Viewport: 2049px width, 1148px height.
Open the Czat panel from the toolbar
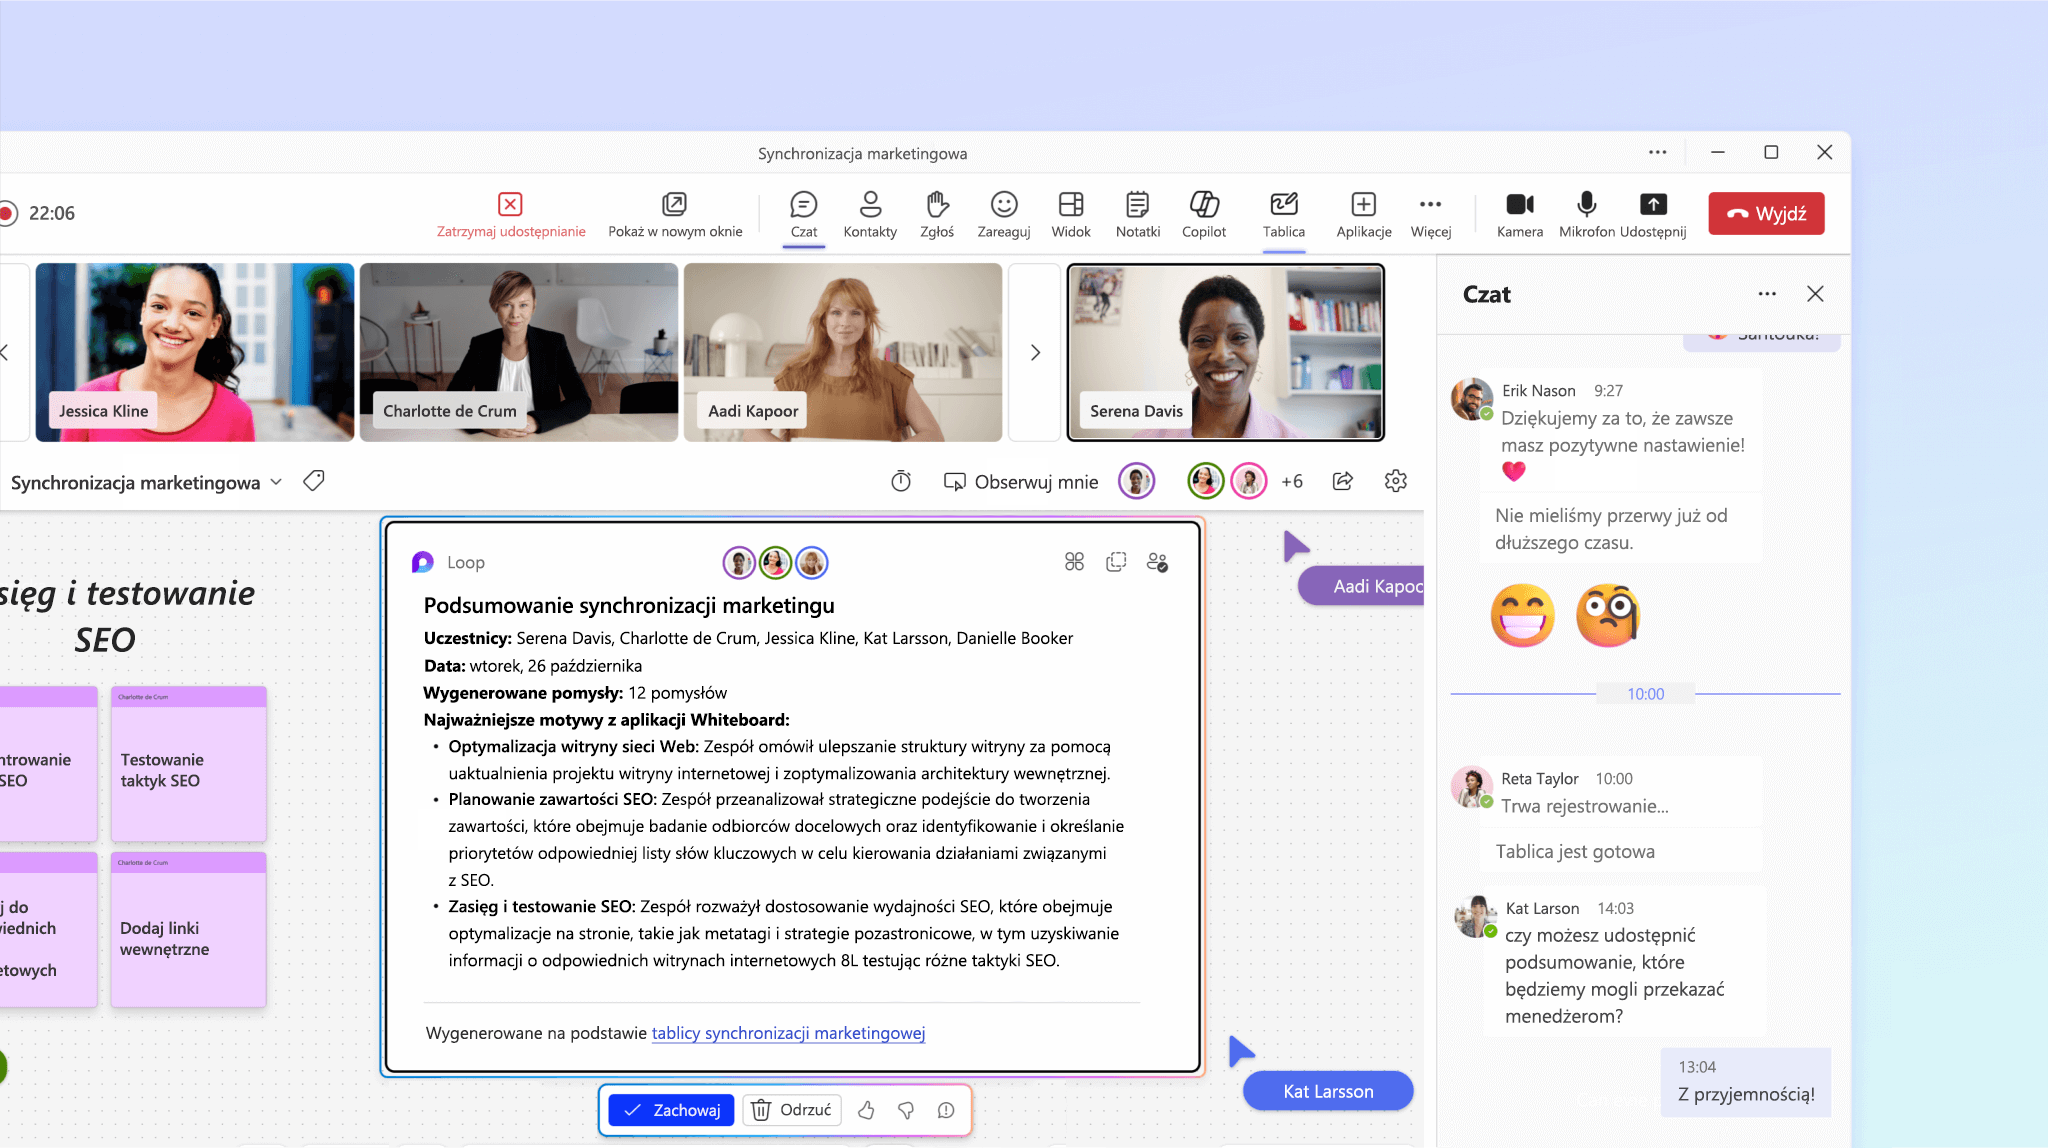(x=804, y=214)
